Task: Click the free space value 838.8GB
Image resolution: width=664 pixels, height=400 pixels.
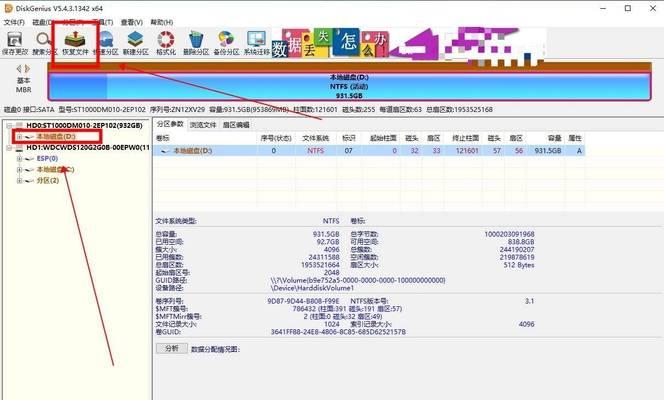Action: click(521, 242)
